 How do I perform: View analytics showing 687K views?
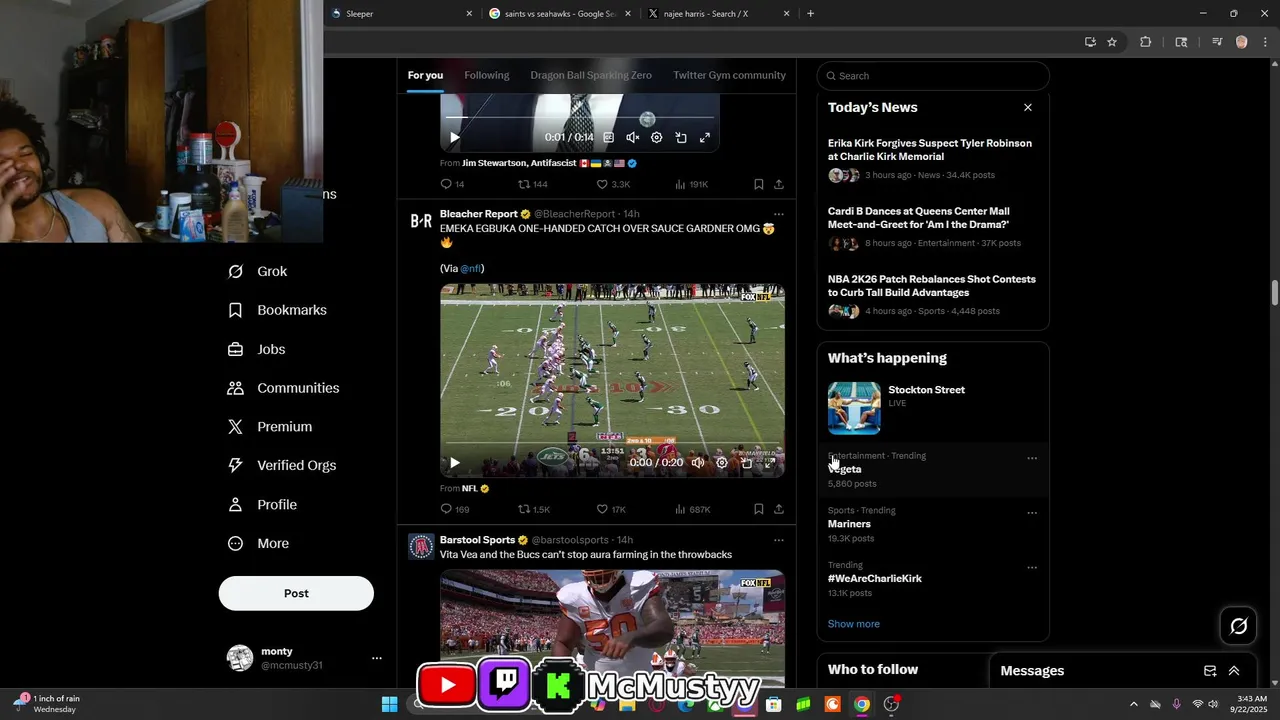tap(692, 509)
